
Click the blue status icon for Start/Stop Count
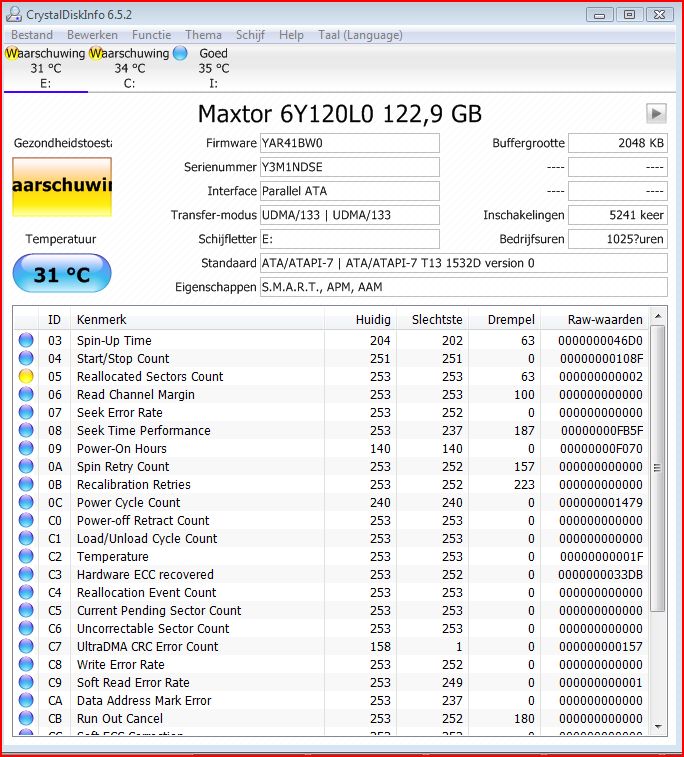[x=26, y=358]
